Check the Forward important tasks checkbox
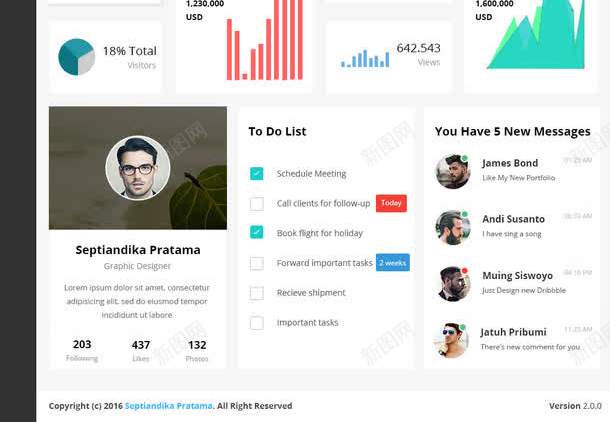 256,263
